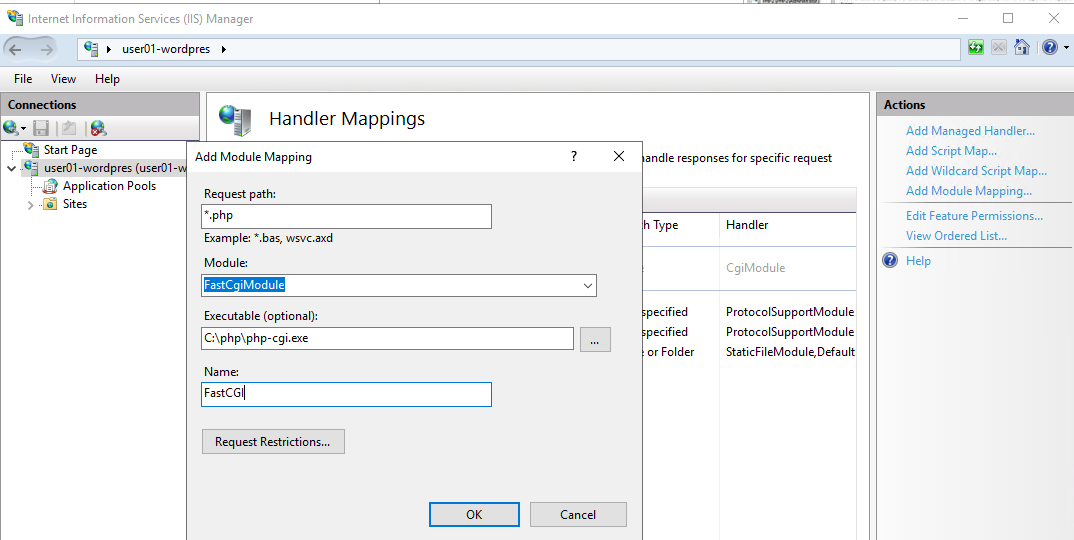Screen dimensions: 1074x540
Task: Expand the Sites tree node
Action: tap(31, 204)
